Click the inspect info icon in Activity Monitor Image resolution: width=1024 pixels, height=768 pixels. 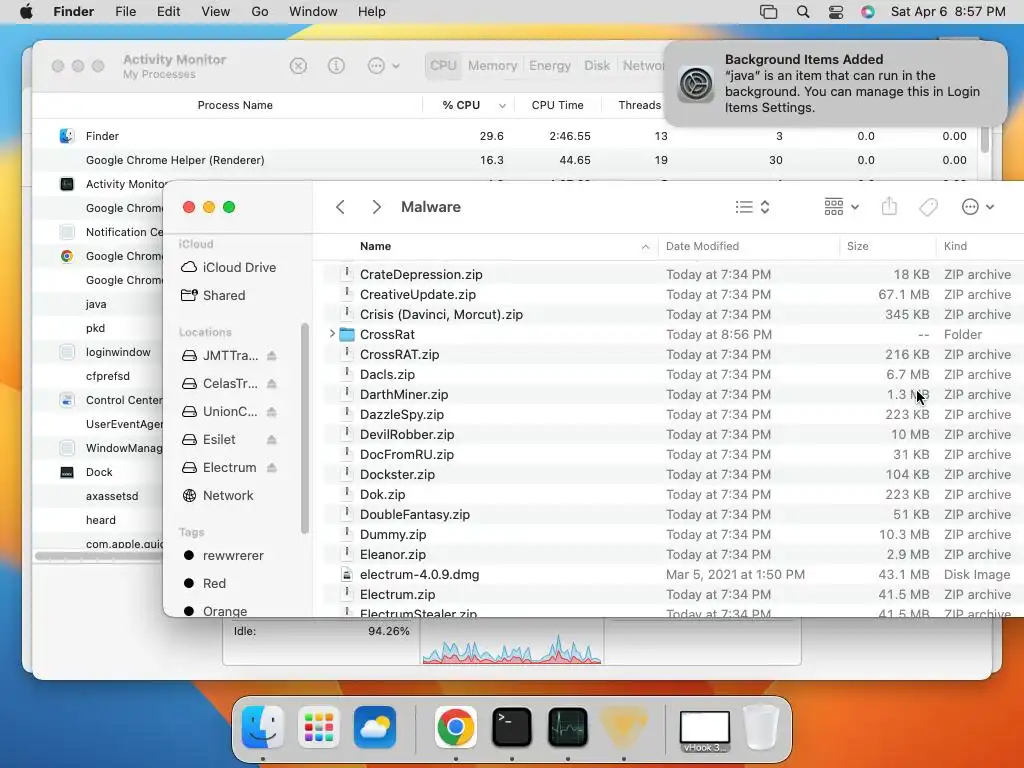pyautogui.click(x=336, y=66)
